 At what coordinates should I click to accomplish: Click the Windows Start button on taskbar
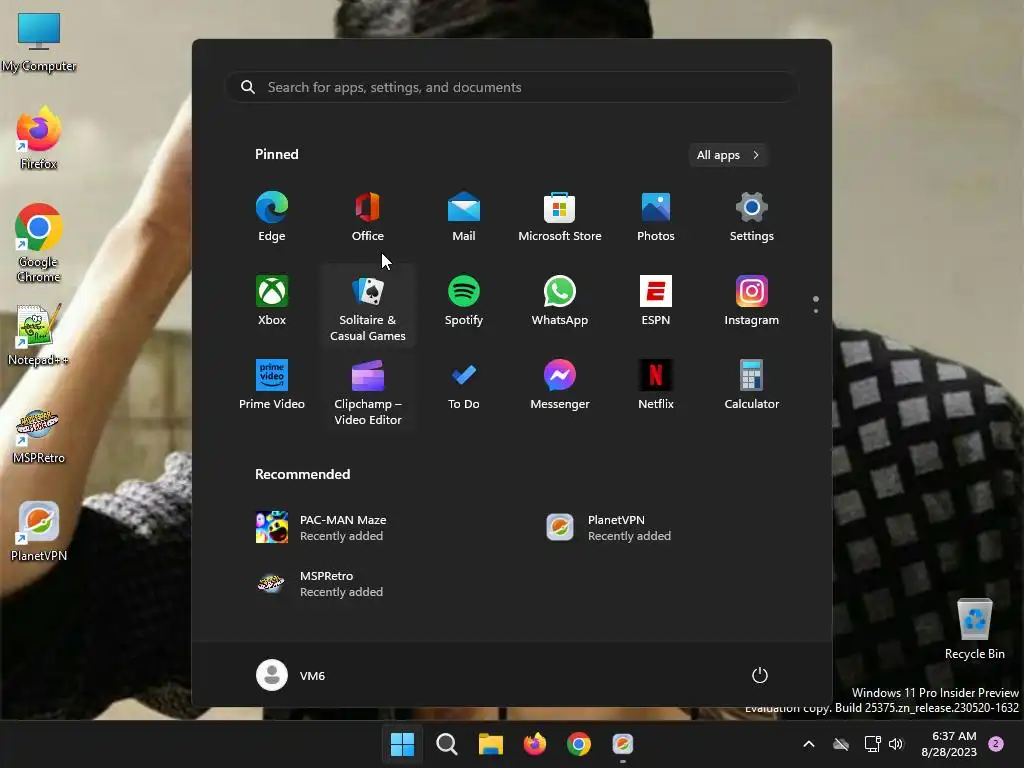point(402,744)
